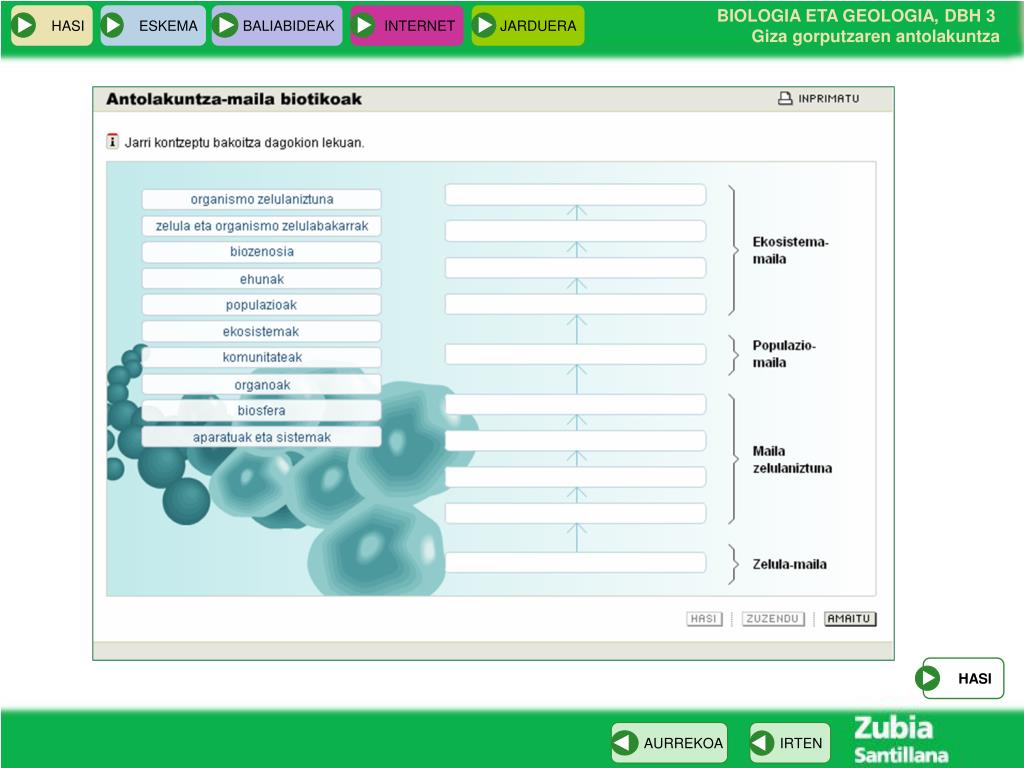
Task: Click the 'BIOLOGIA ETA GEOLOGIA, DBH 3' title
Action: point(856,16)
